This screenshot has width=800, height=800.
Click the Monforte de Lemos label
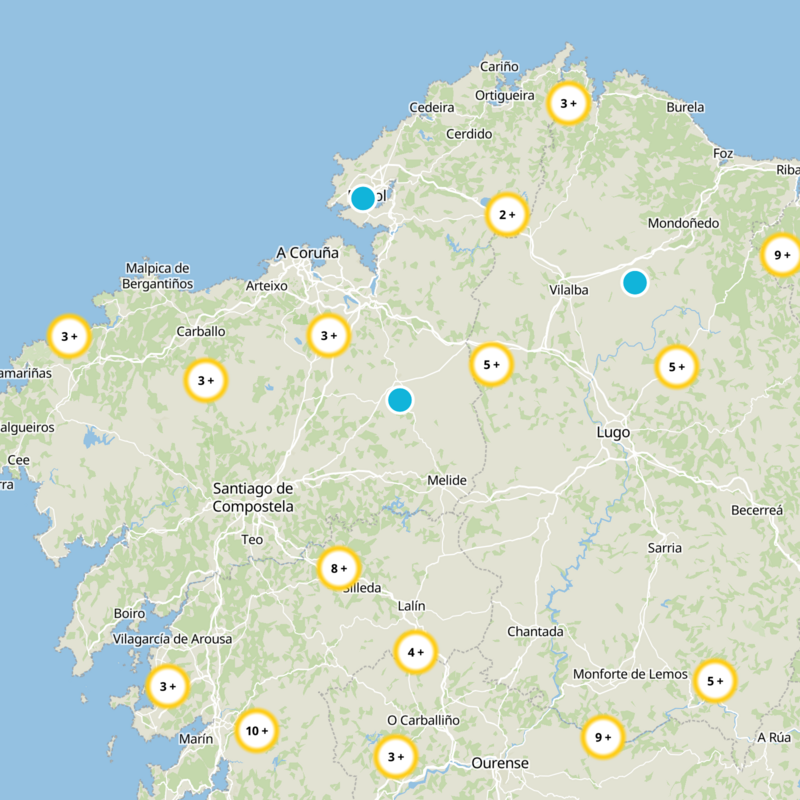(630, 674)
